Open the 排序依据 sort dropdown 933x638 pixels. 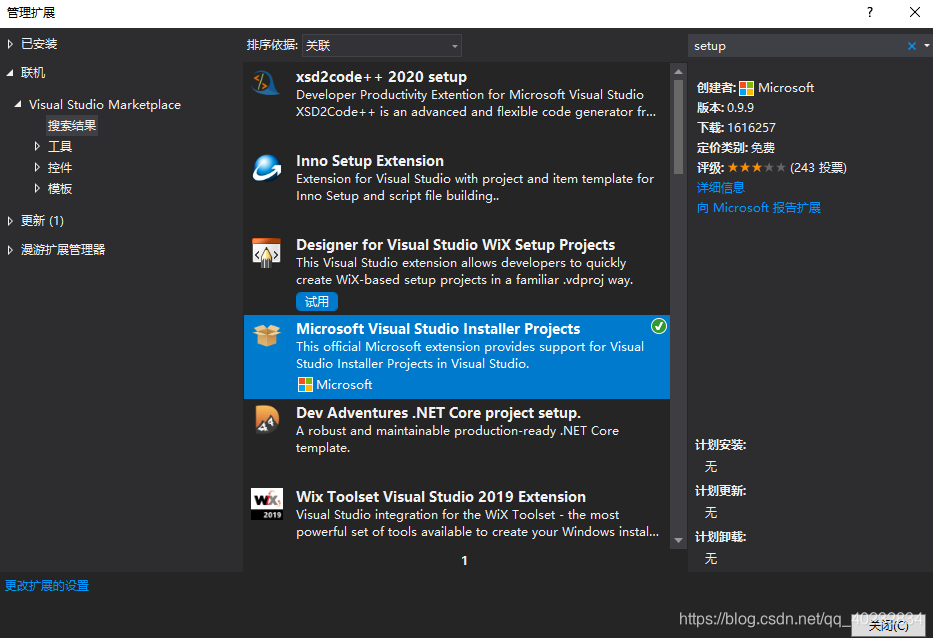point(382,46)
